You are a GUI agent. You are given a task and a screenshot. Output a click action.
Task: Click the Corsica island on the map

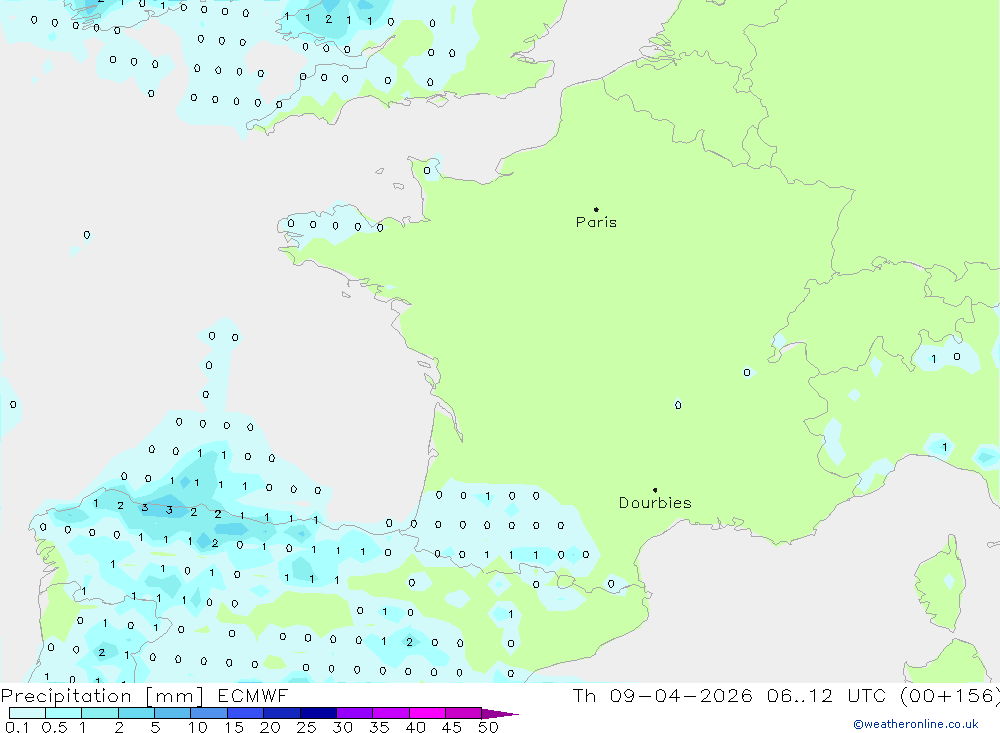coord(942,583)
